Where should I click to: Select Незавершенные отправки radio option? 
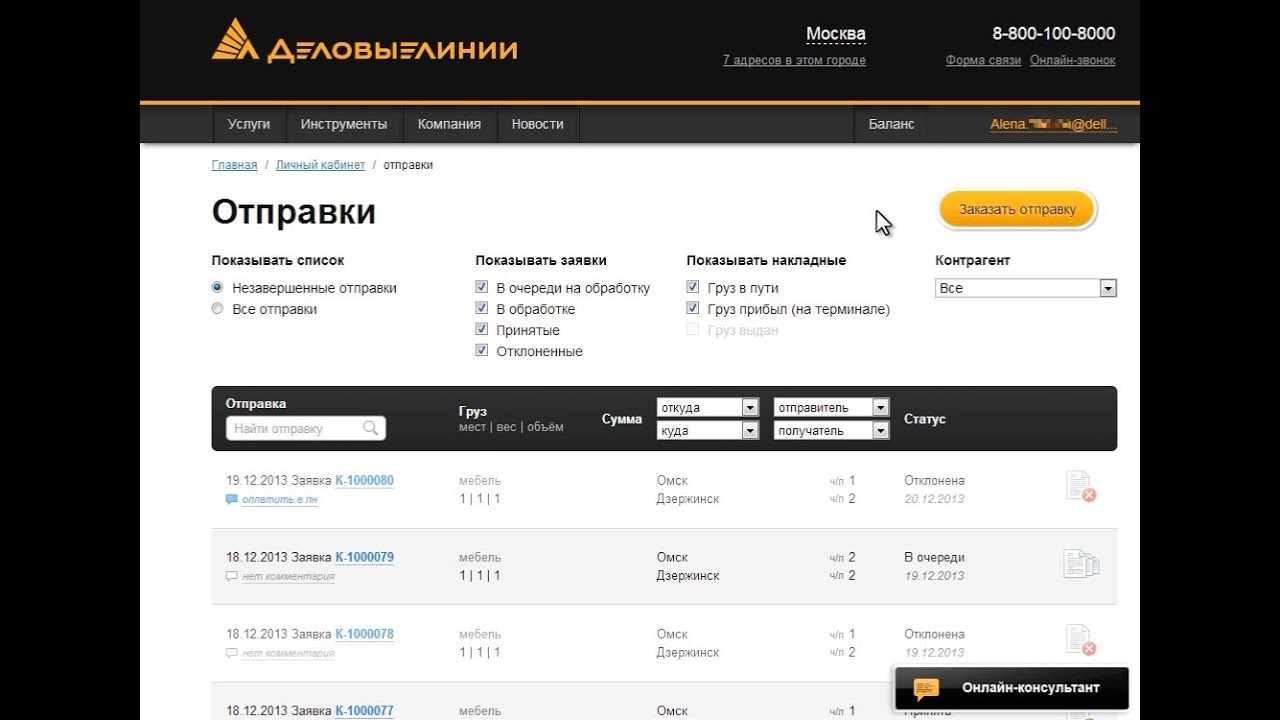tap(217, 287)
